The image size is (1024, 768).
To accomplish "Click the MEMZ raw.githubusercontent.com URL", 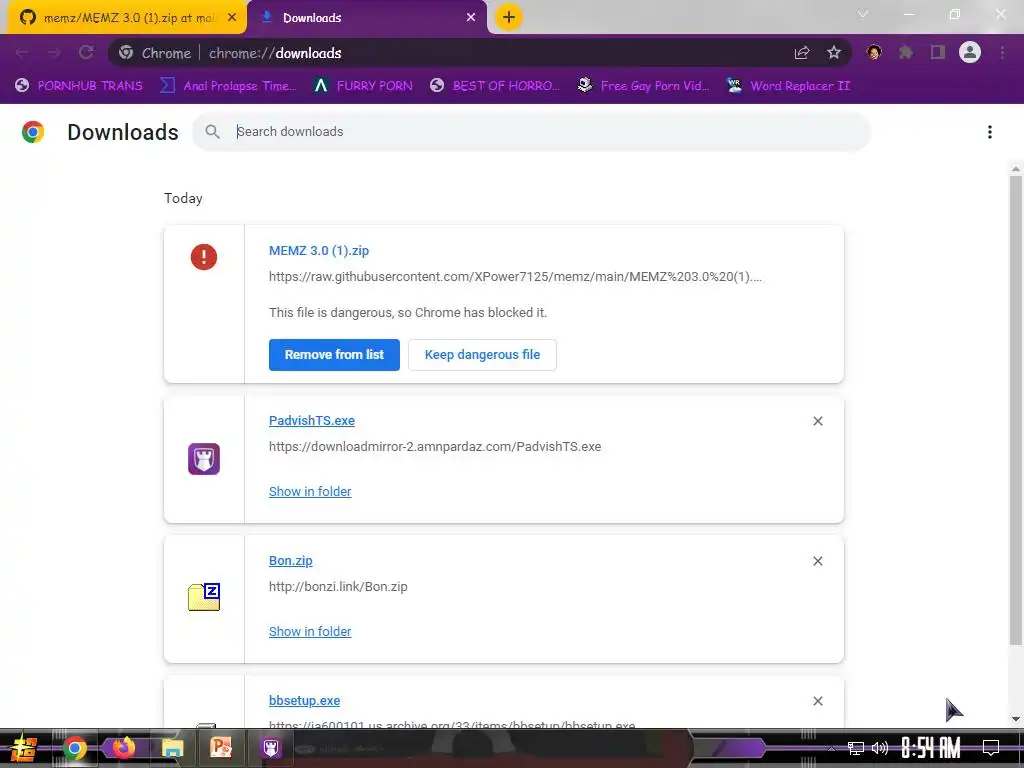I will click(x=515, y=277).
